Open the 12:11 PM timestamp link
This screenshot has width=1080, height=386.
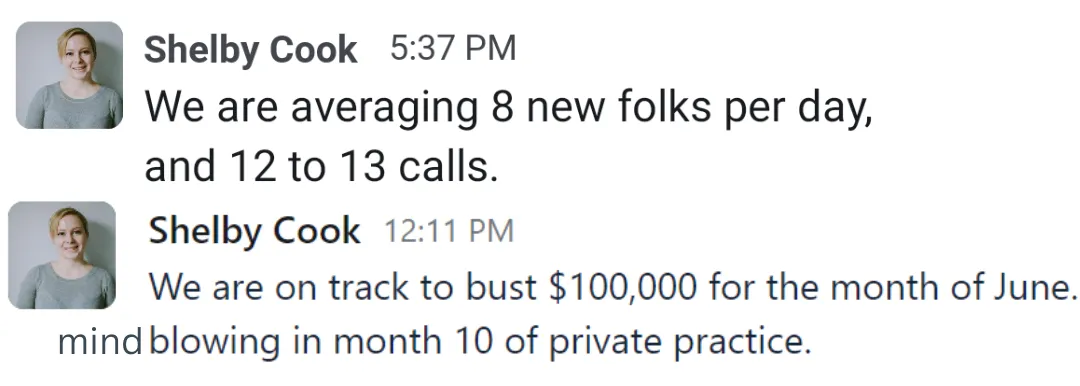click(x=448, y=231)
